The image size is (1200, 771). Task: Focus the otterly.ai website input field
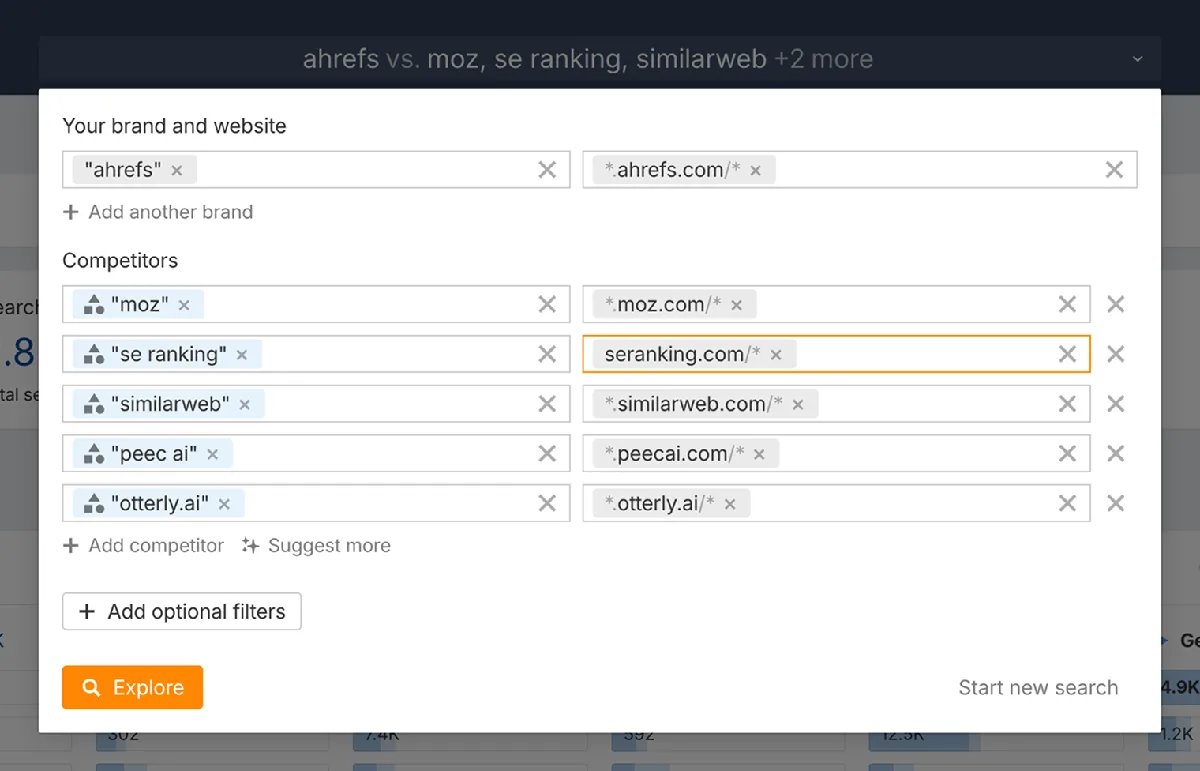point(836,504)
